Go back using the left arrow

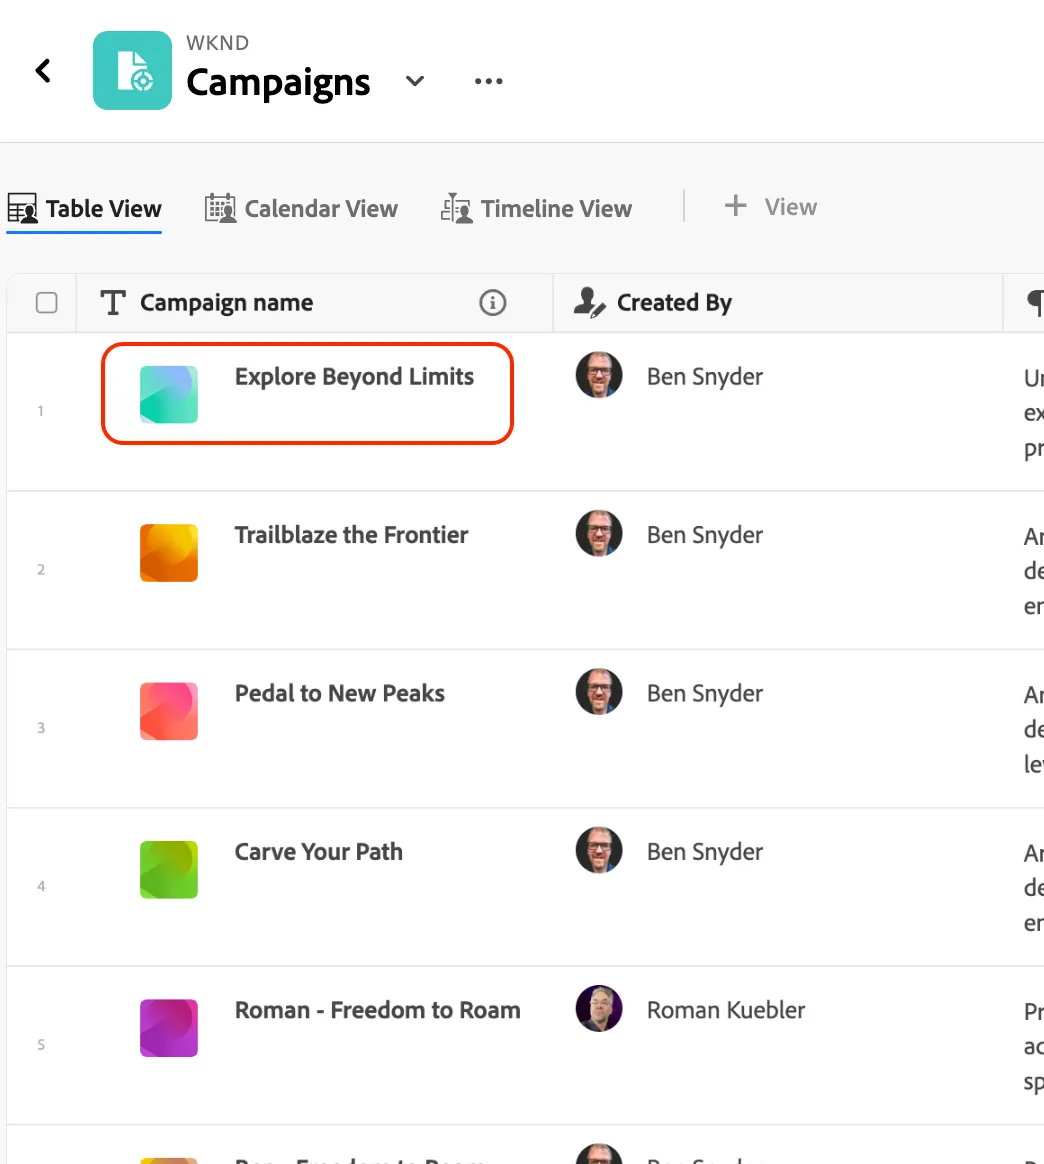click(43, 71)
